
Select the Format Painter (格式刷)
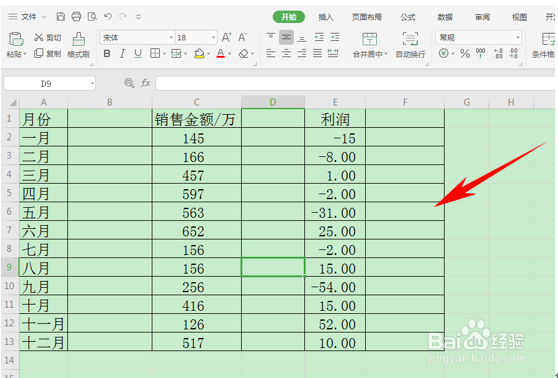pos(78,44)
